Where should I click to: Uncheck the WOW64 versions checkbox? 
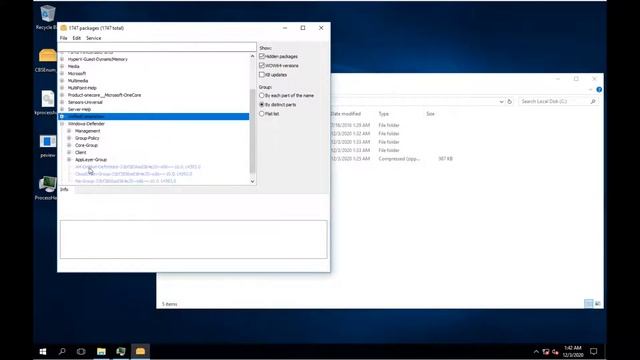point(262,65)
